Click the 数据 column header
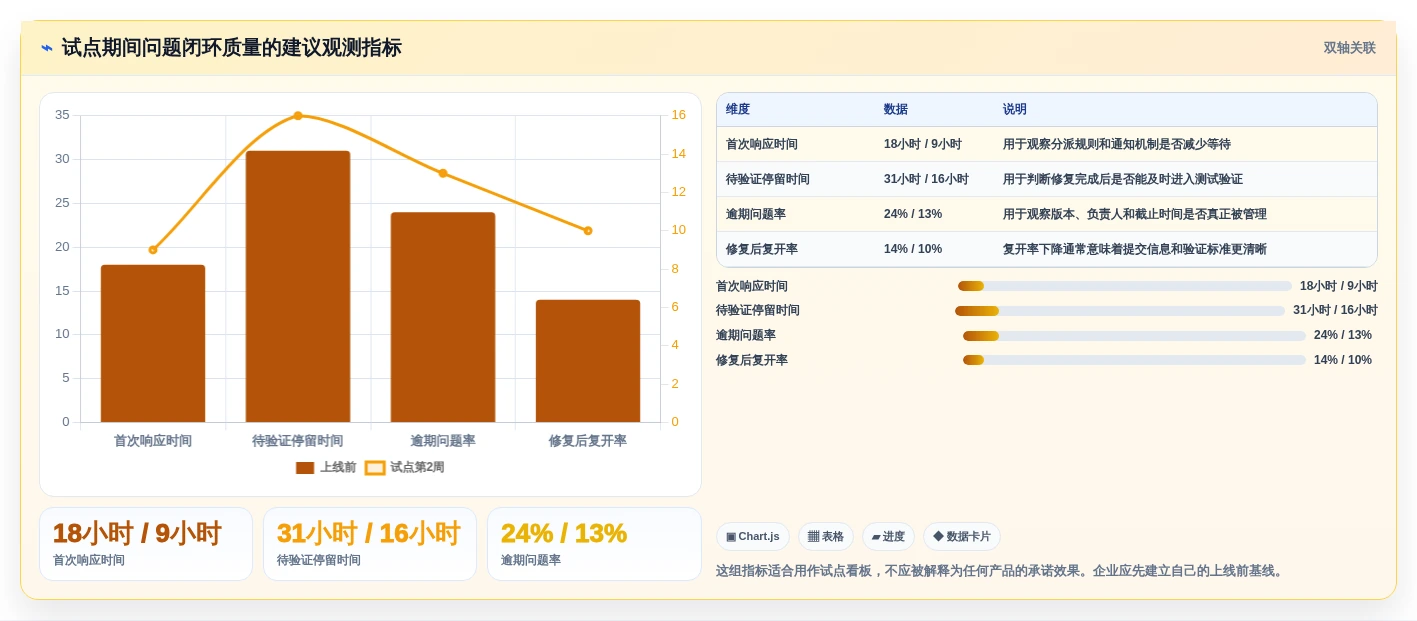Viewport: 1417px width, 621px height. coord(896,109)
